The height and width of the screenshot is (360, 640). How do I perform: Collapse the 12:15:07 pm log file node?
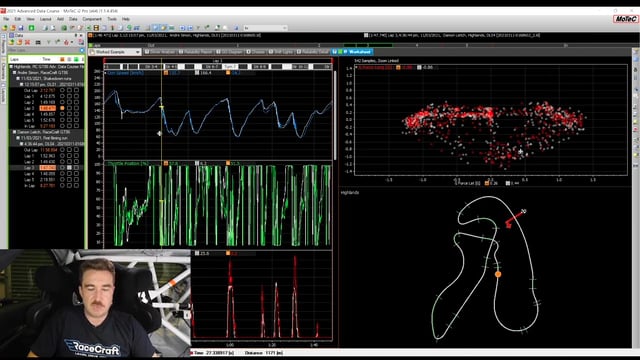pos(21,84)
